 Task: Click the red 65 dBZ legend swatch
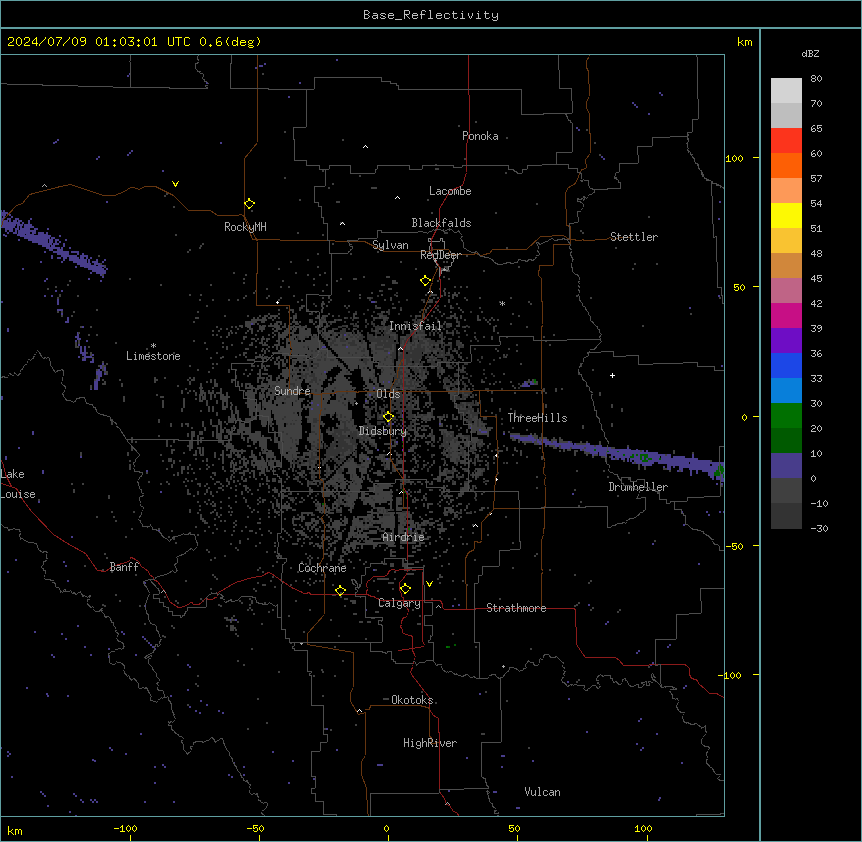[x=786, y=140]
